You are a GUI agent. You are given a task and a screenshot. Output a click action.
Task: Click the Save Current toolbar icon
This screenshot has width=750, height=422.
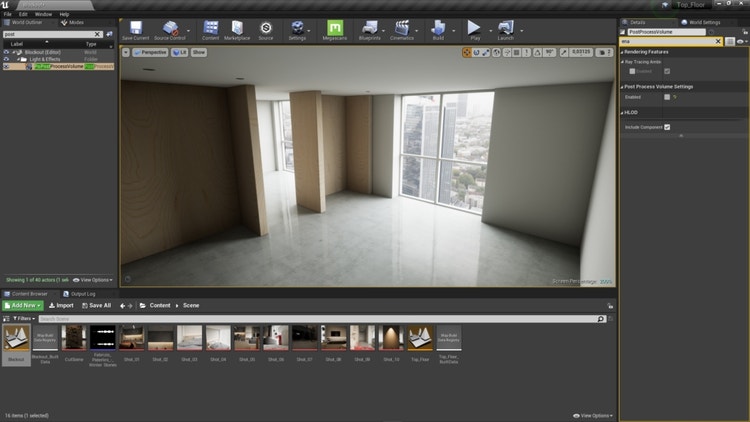coord(135,29)
